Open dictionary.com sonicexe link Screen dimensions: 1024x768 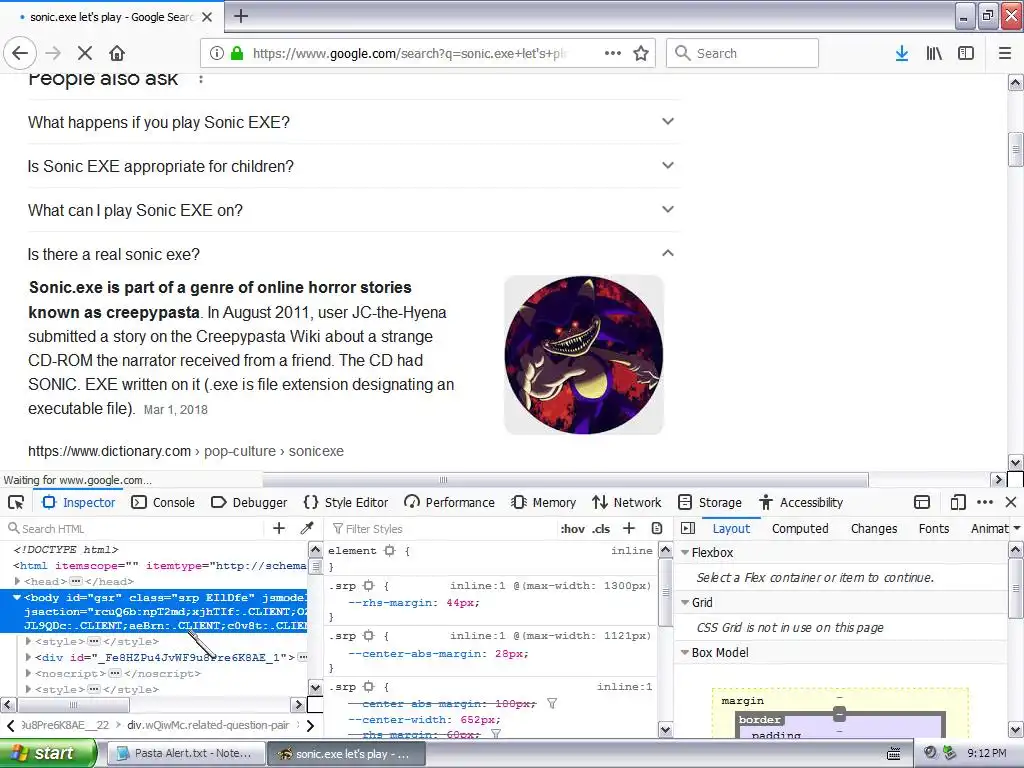185,451
